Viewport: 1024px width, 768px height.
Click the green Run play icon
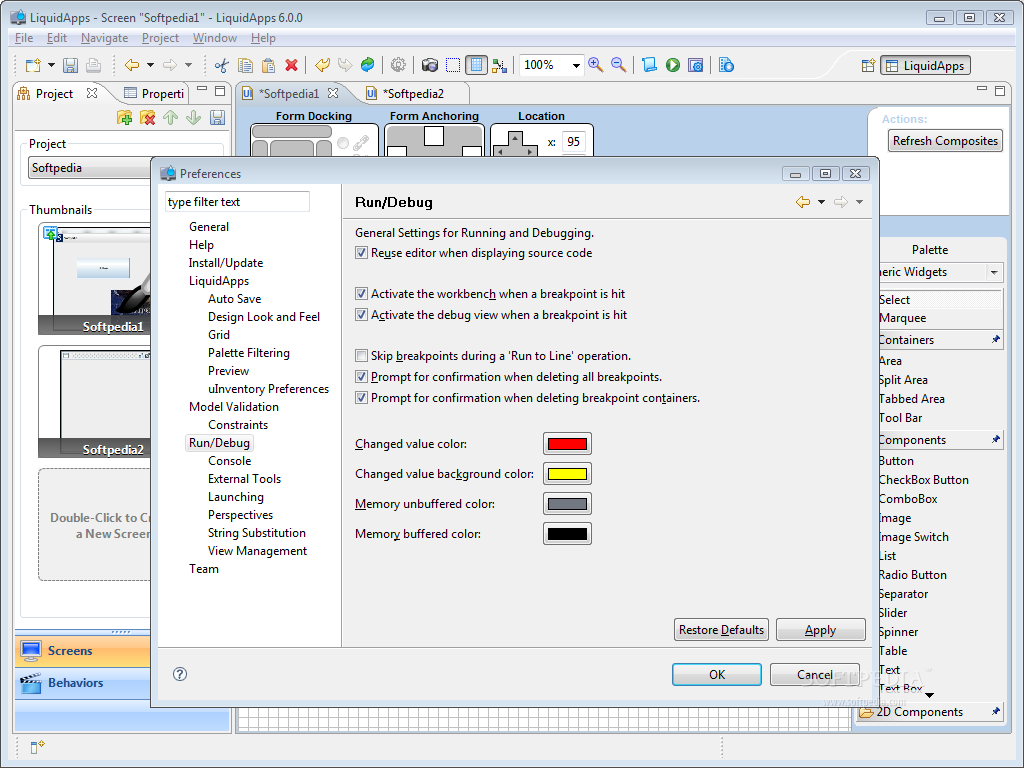click(x=673, y=65)
